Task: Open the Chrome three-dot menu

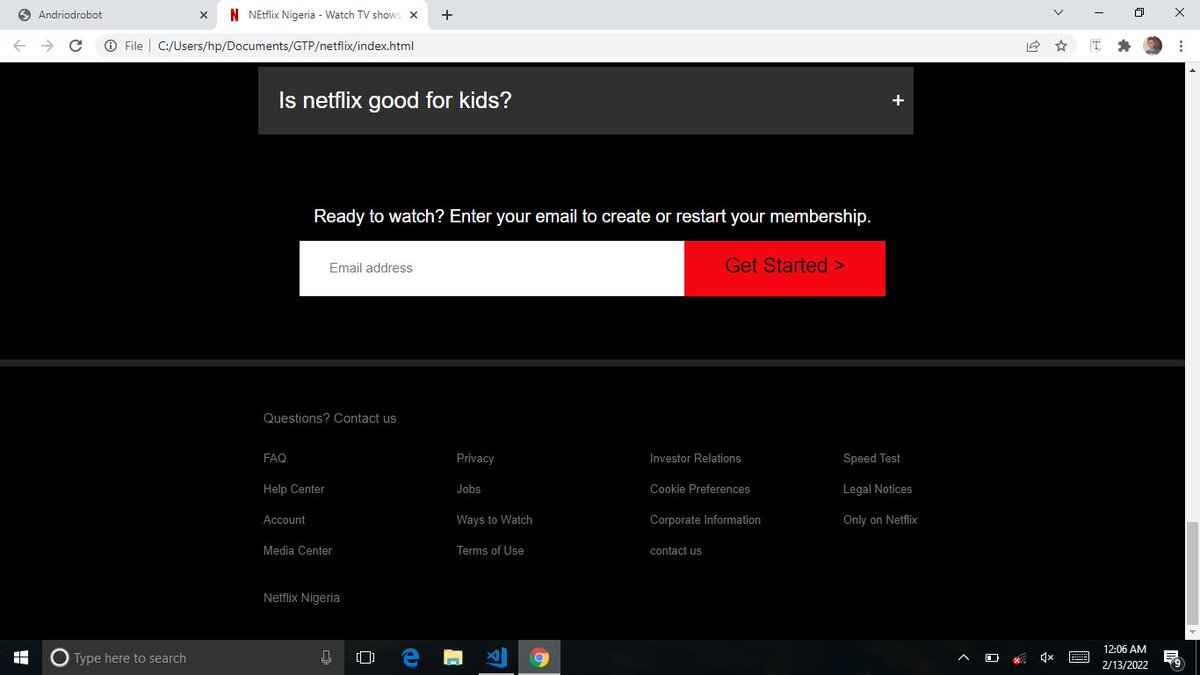Action: (x=1181, y=46)
